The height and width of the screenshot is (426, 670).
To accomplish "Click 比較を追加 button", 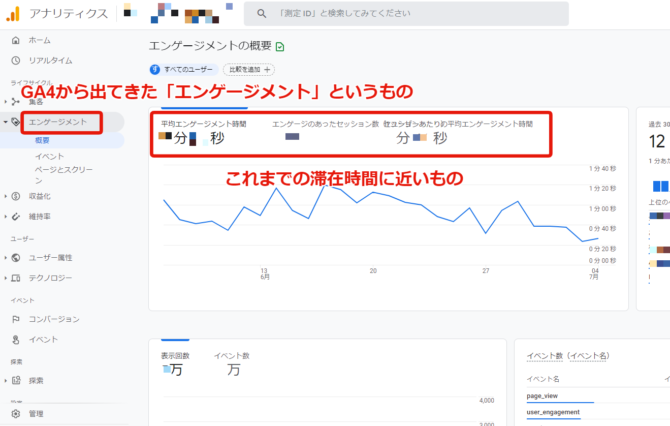I will (249, 69).
